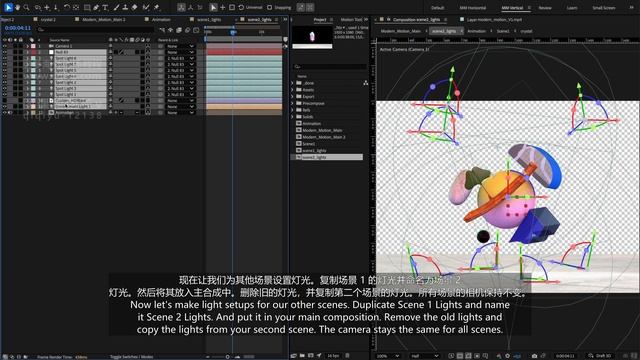Open the parent dropdown for Spot Light 8
The width and height of the screenshot is (640, 360).
(181, 58)
